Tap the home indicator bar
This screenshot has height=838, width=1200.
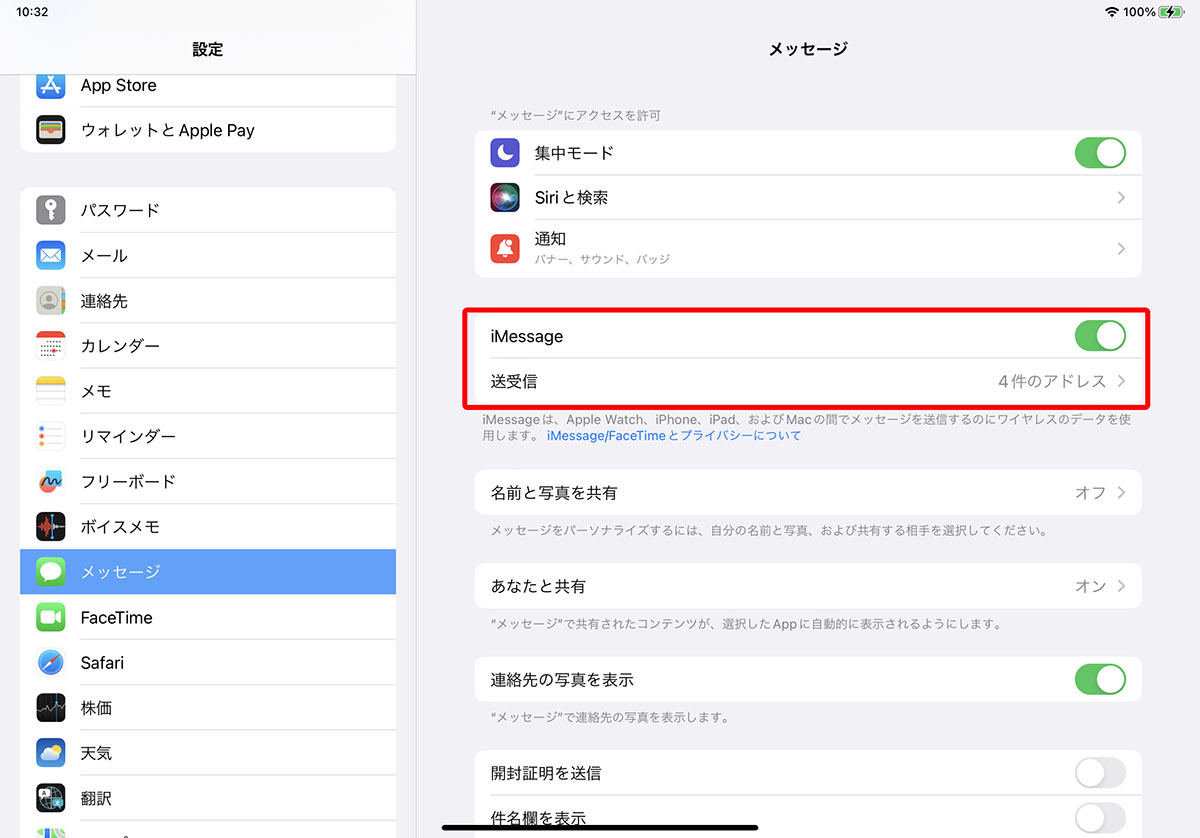tap(600, 828)
